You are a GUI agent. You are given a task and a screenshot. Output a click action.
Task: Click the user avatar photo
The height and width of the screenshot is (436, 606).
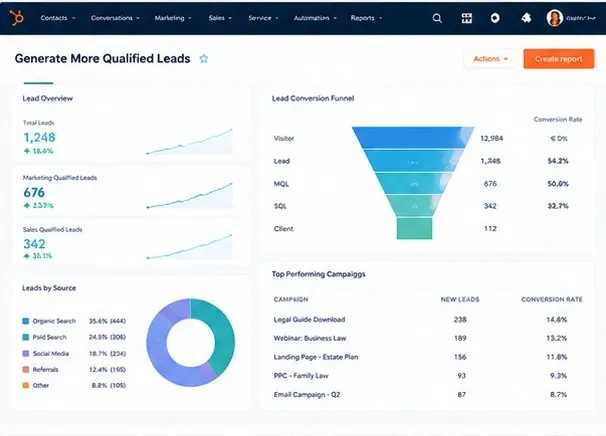554,18
